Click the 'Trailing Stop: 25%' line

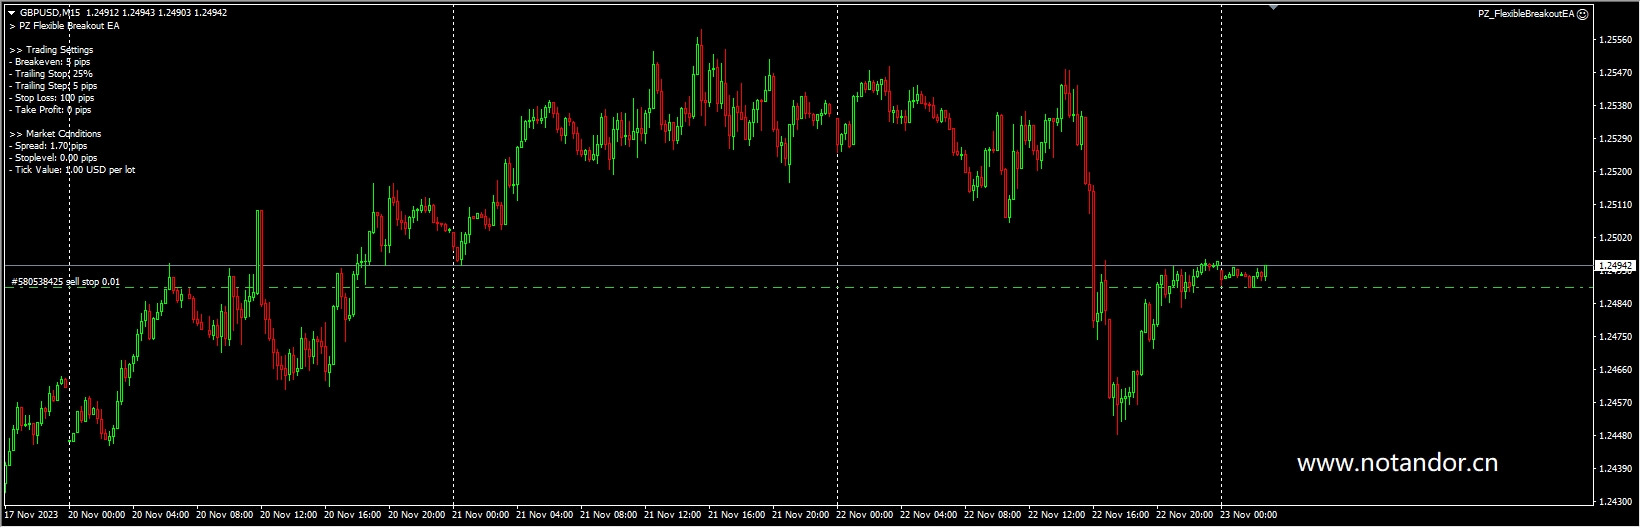click(51, 74)
